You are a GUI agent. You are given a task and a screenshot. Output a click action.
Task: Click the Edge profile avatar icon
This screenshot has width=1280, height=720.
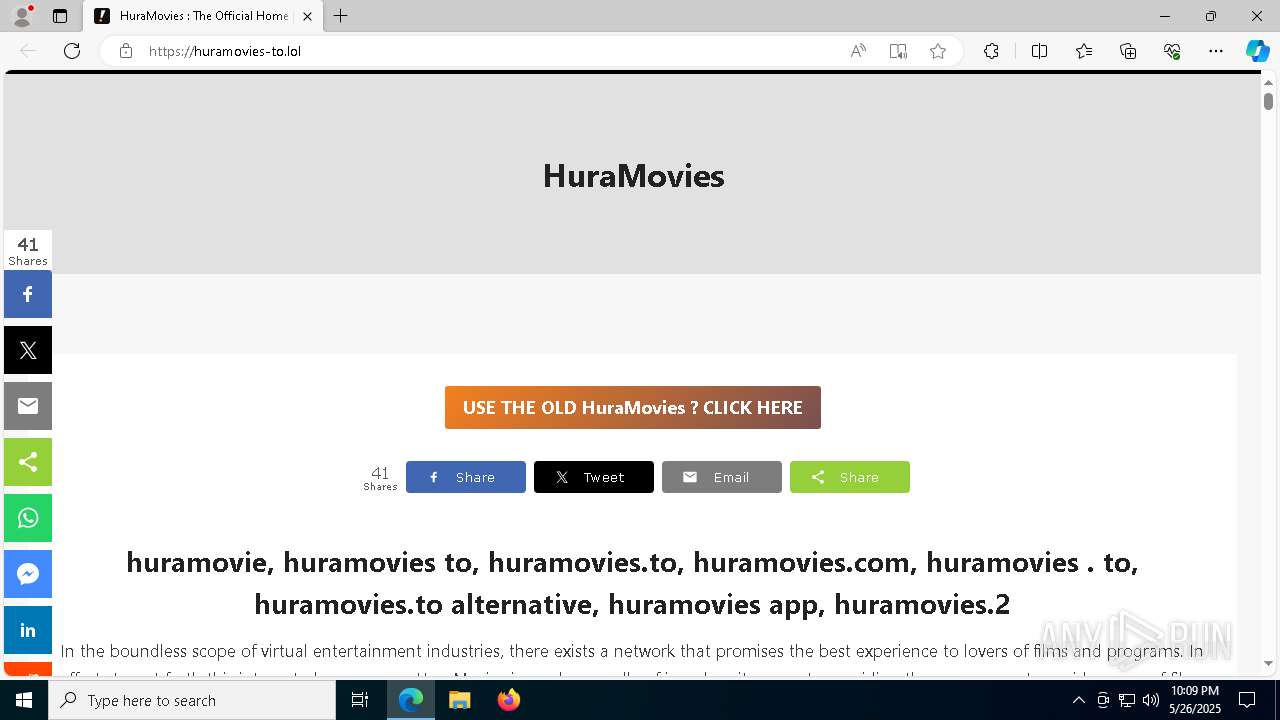coord(22,16)
